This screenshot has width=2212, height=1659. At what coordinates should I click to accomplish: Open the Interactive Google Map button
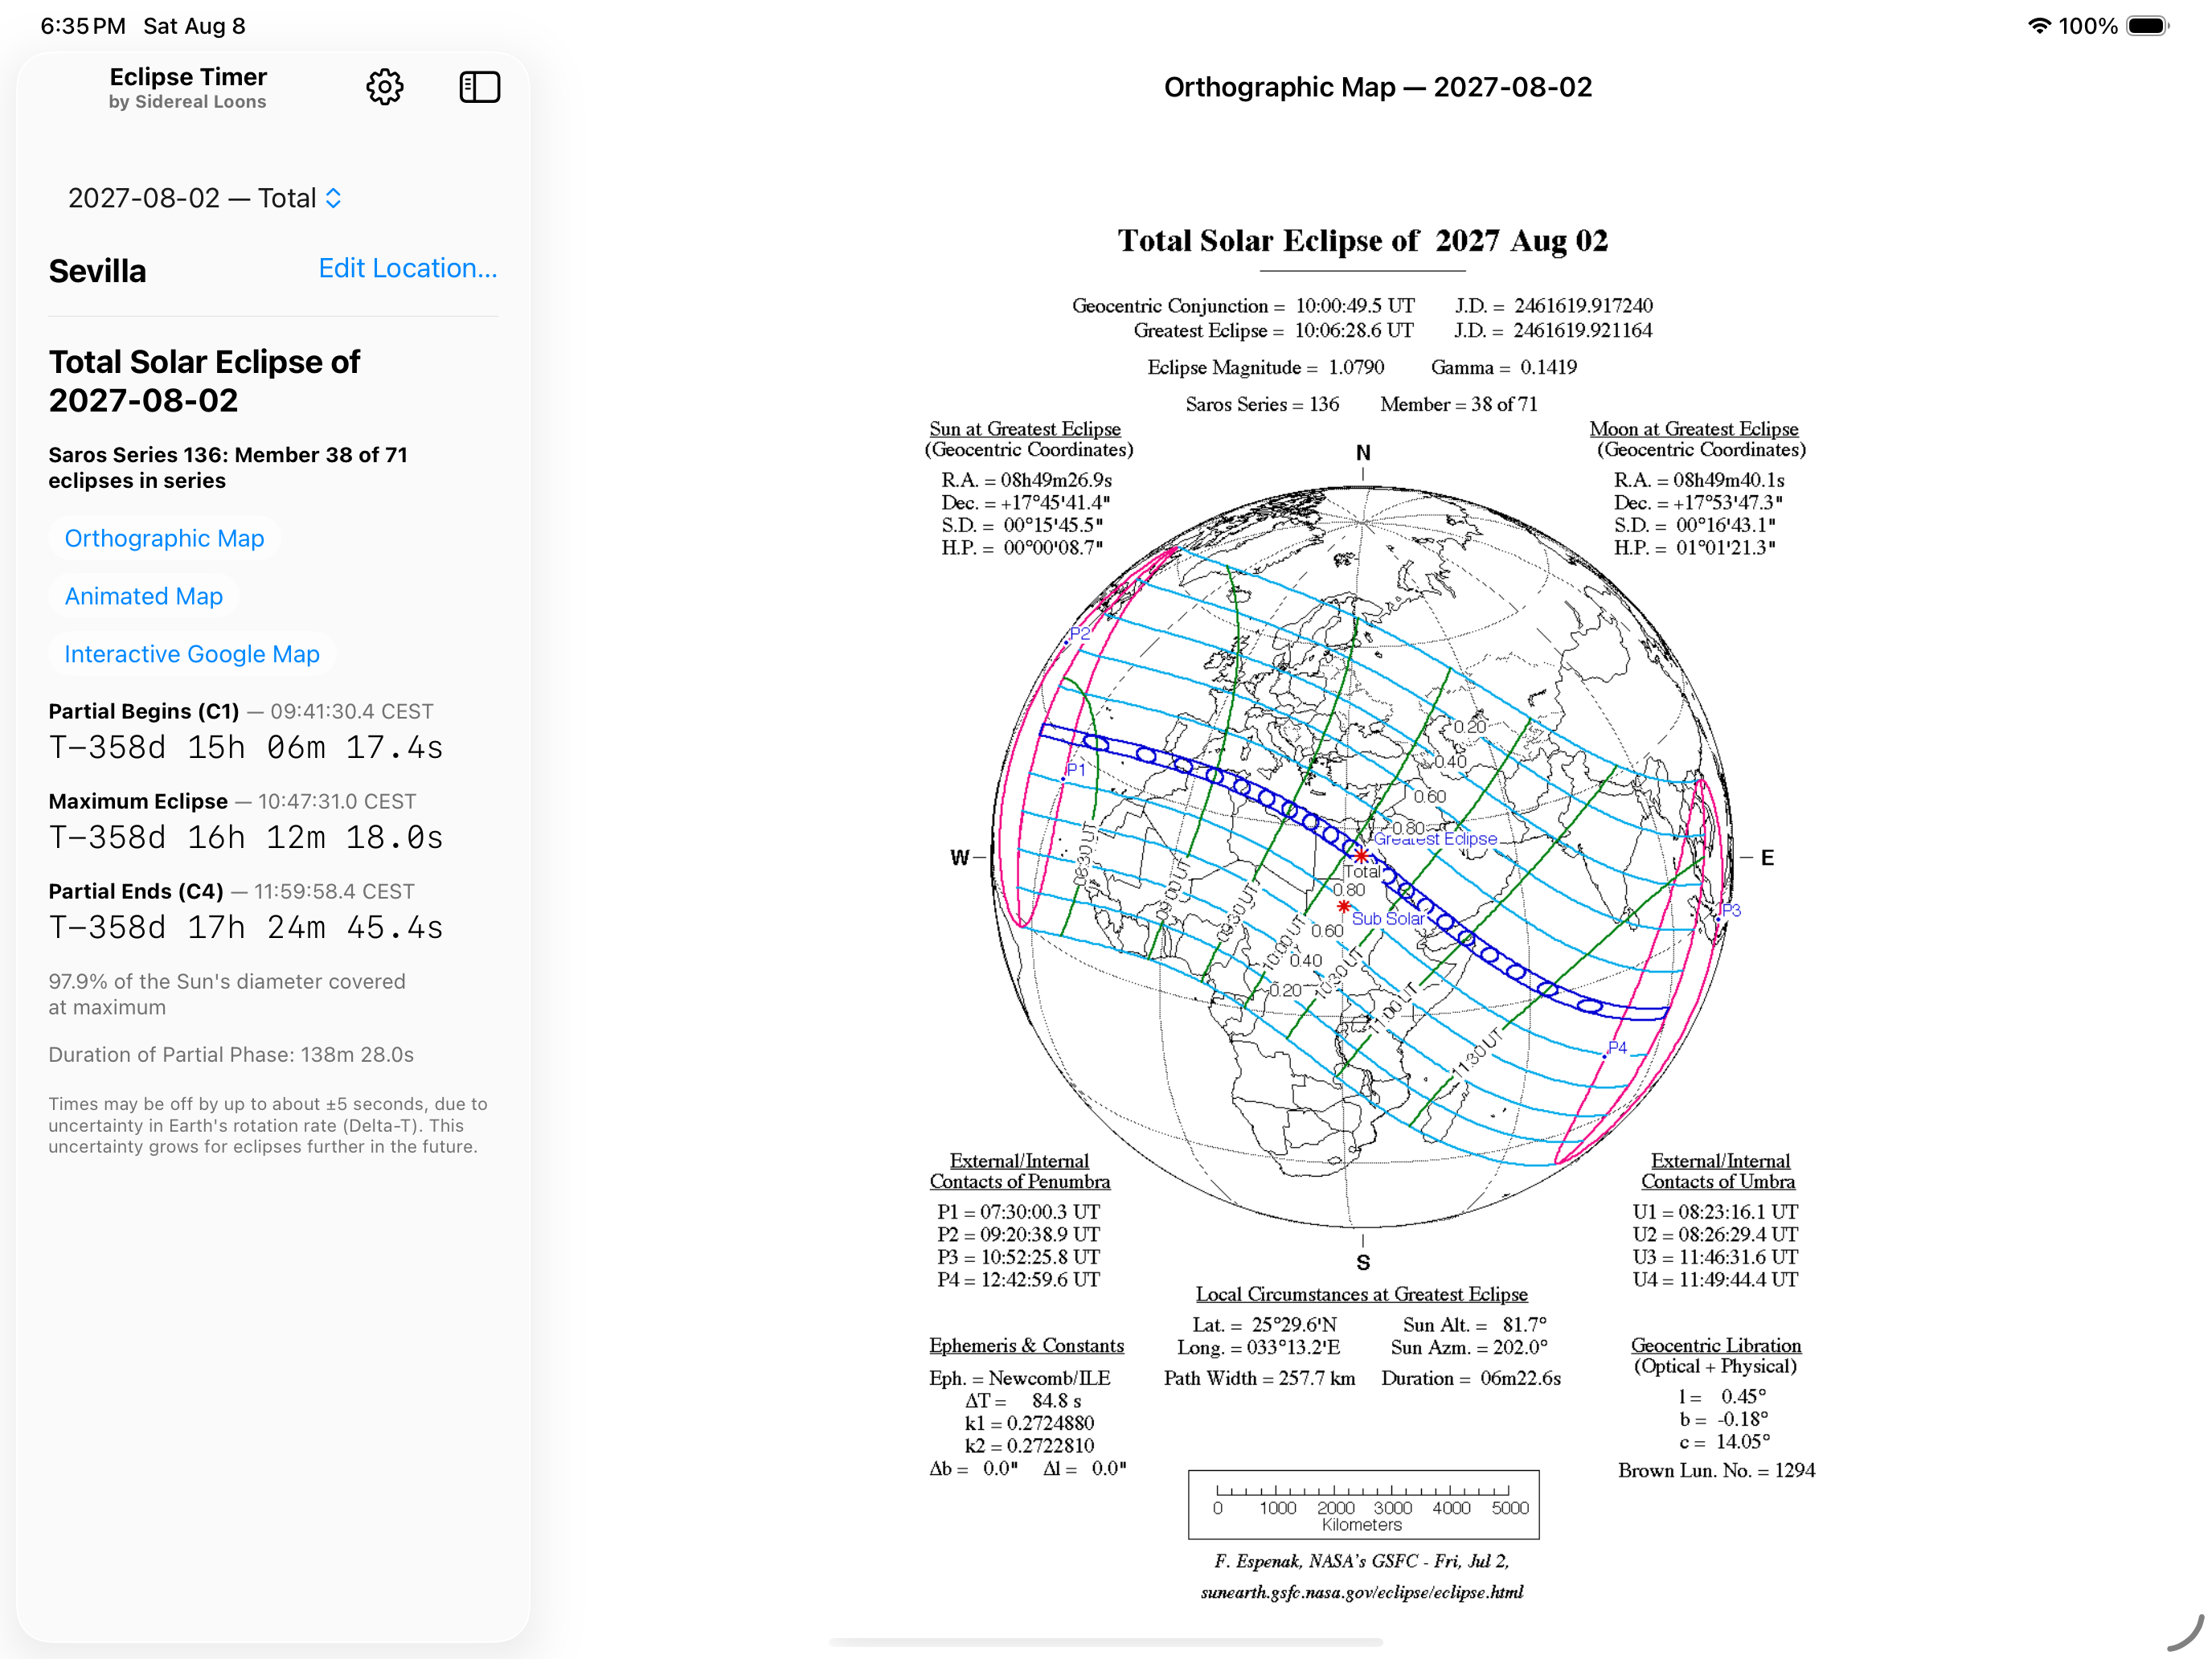192,654
